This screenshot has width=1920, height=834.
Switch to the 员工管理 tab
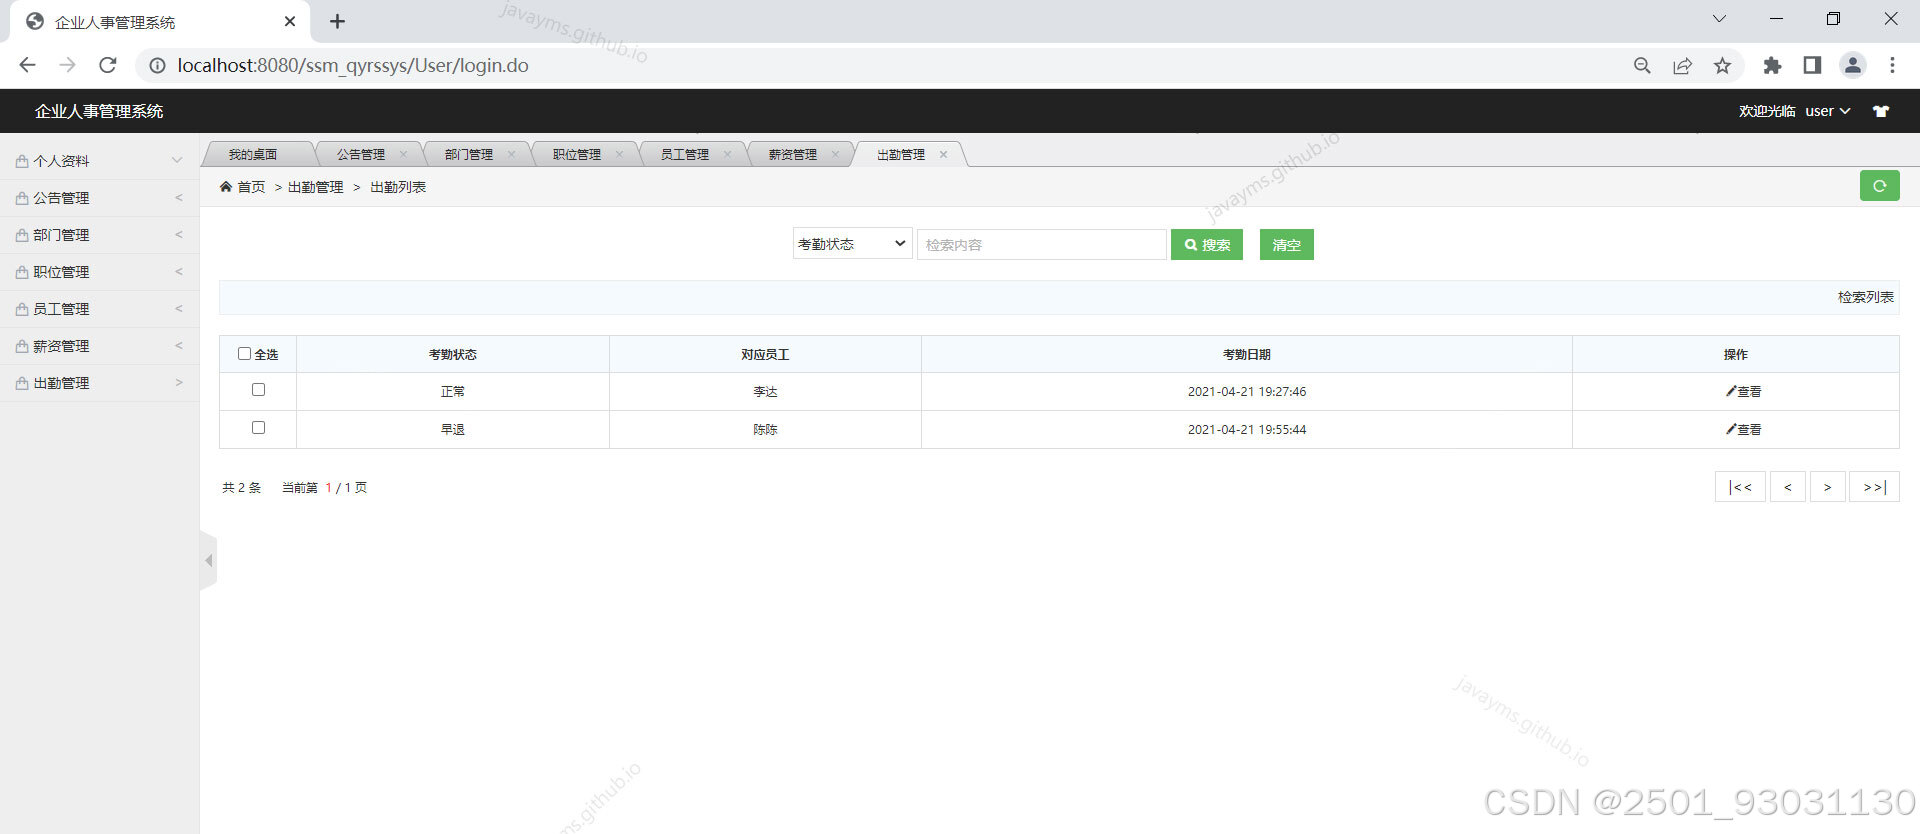[x=685, y=154]
